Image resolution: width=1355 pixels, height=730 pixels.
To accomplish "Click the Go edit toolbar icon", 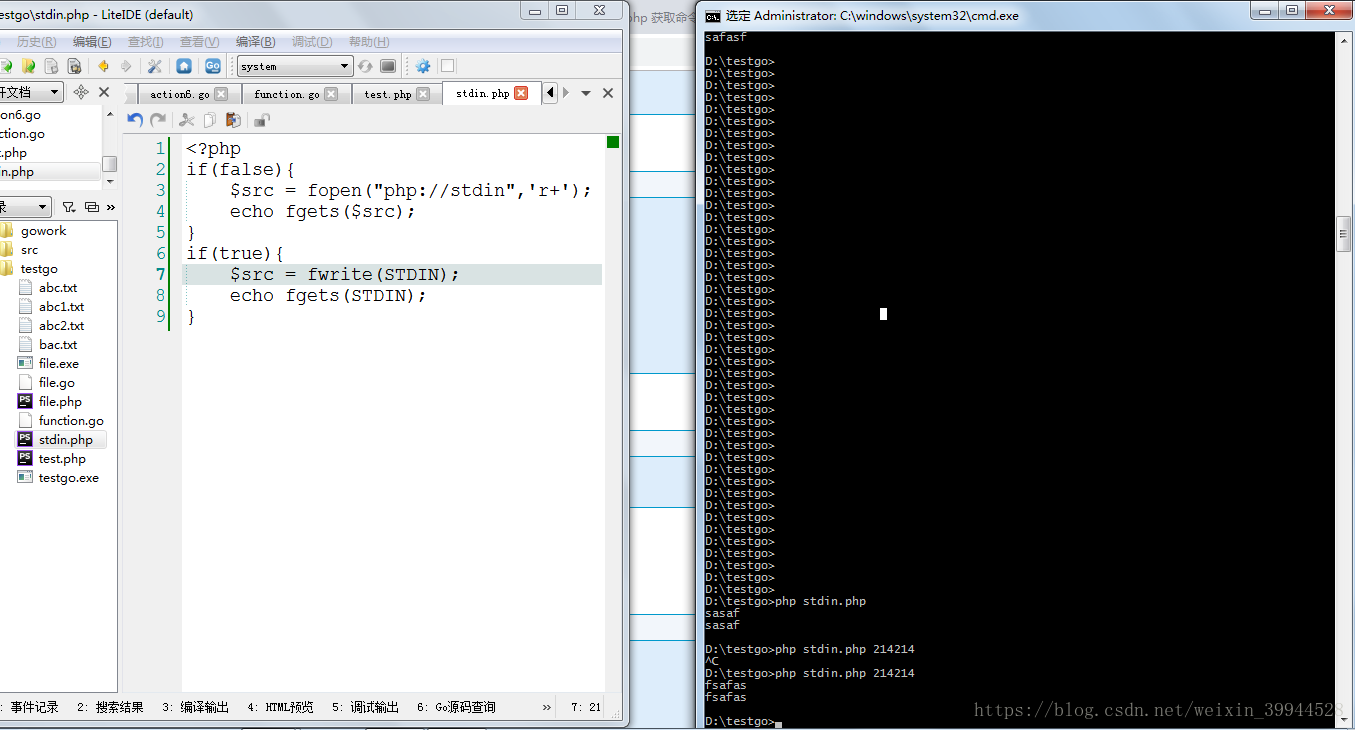I will (213, 66).
